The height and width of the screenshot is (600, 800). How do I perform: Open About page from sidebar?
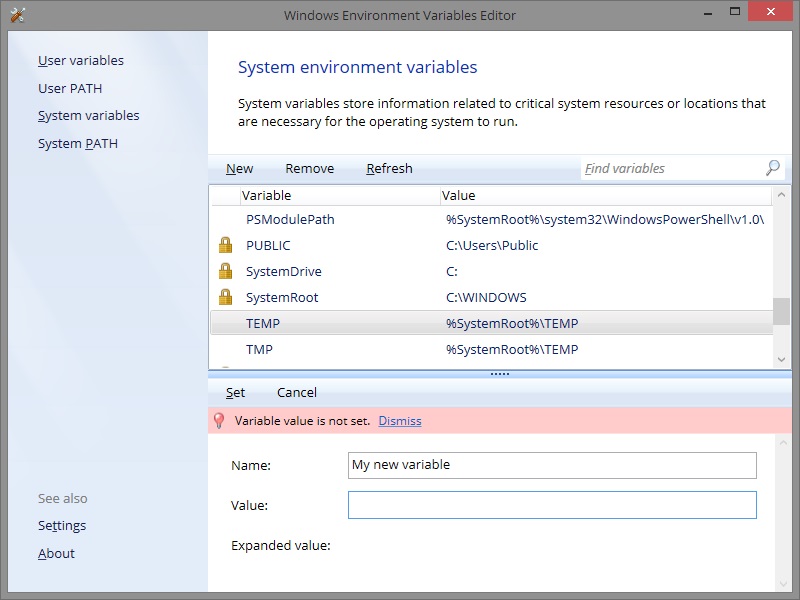pyautogui.click(x=56, y=553)
